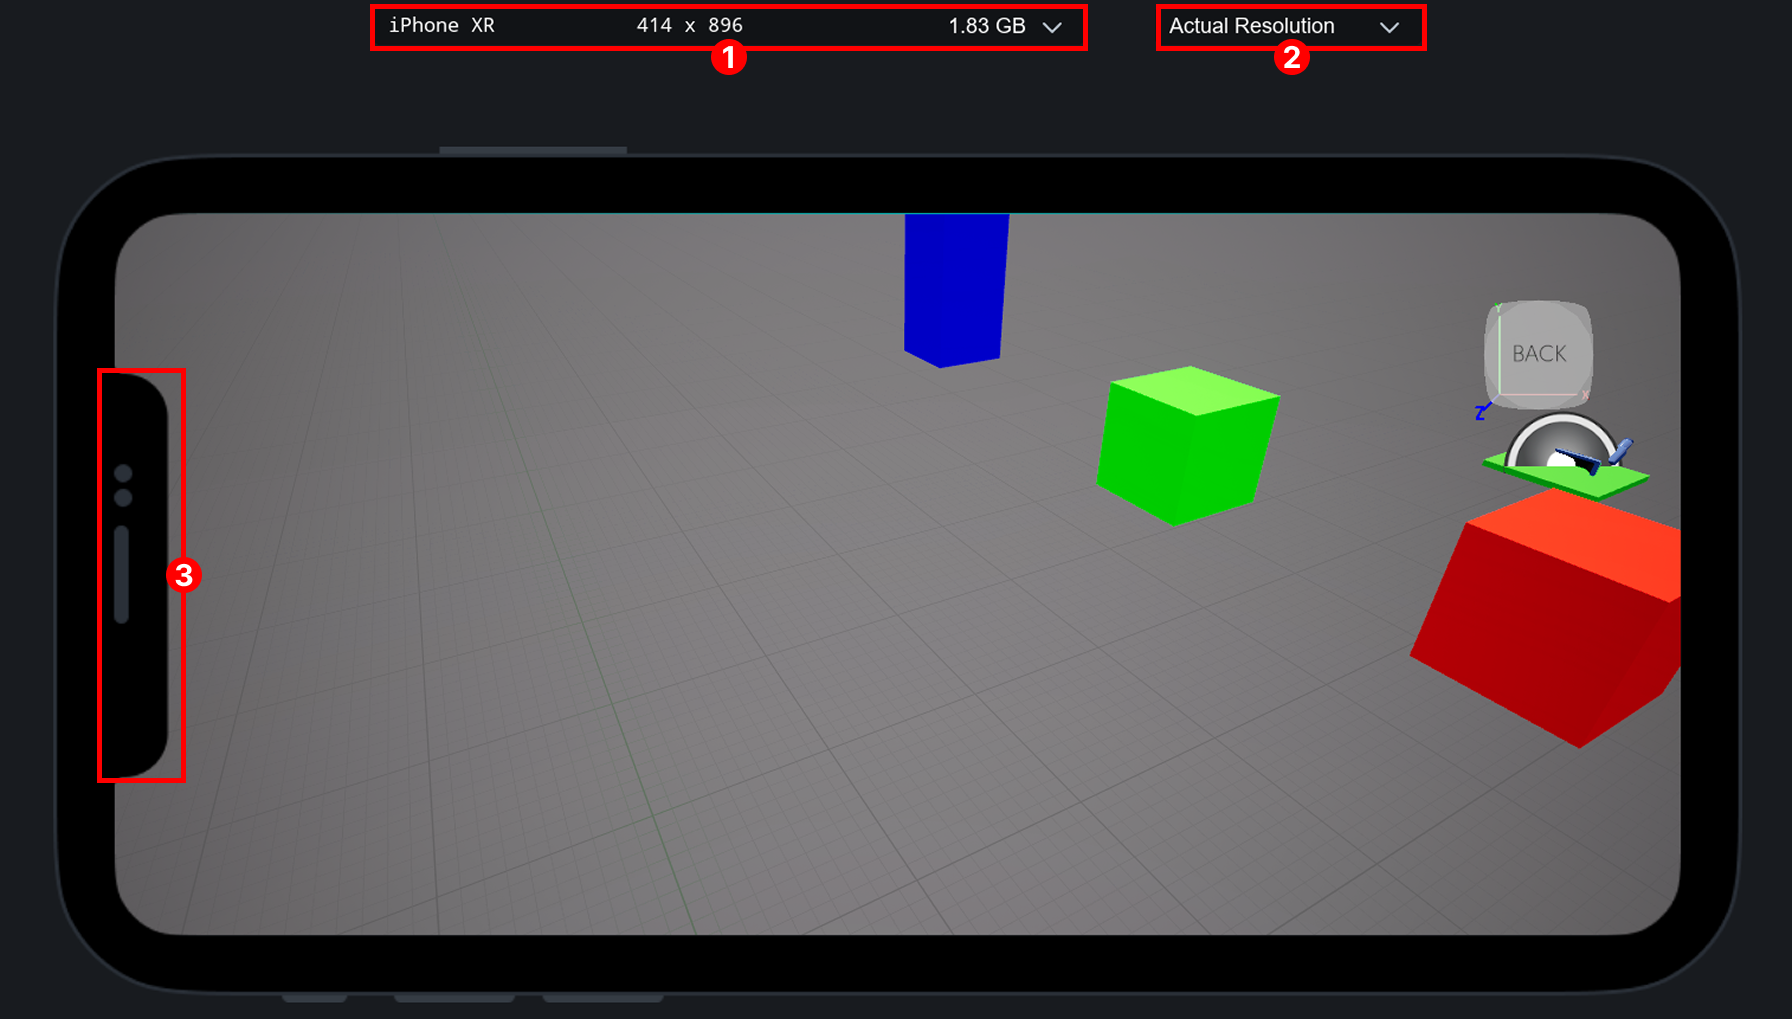Select the blue block in viewport
The width and height of the screenshot is (1792, 1019).
pyautogui.click(x=955, y=287)
